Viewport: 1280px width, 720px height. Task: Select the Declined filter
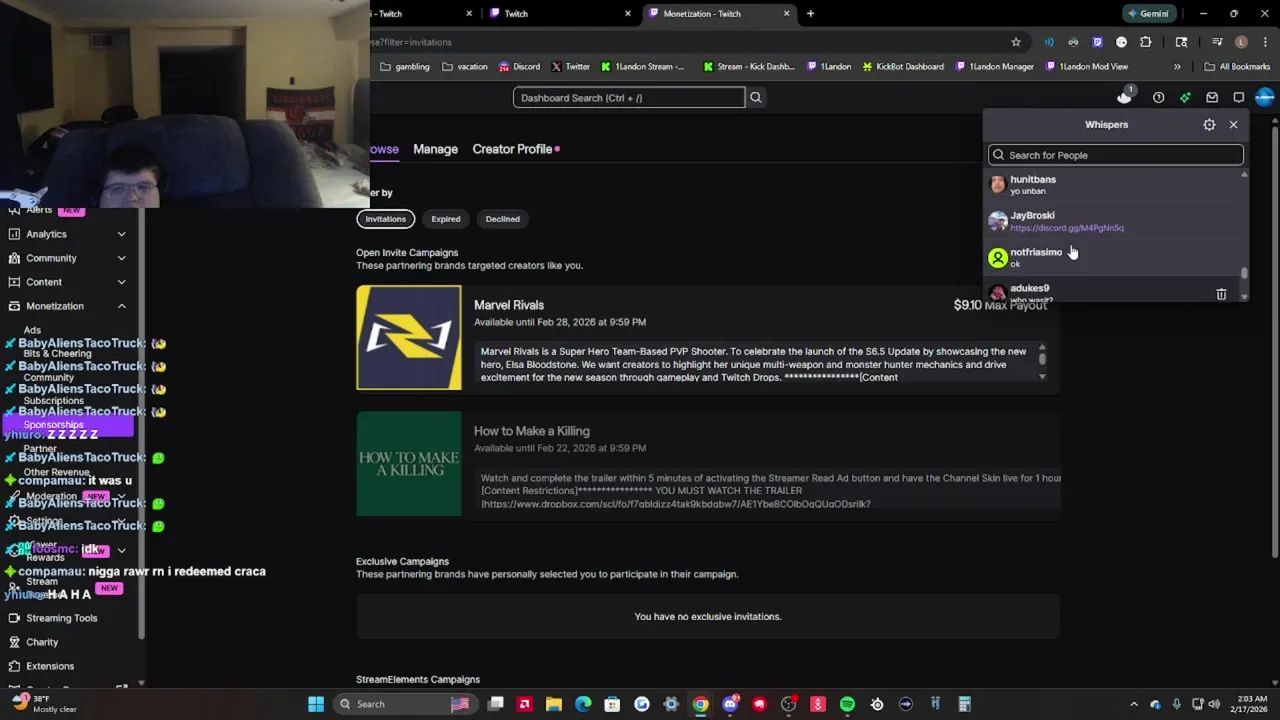[x=502, y=219]
